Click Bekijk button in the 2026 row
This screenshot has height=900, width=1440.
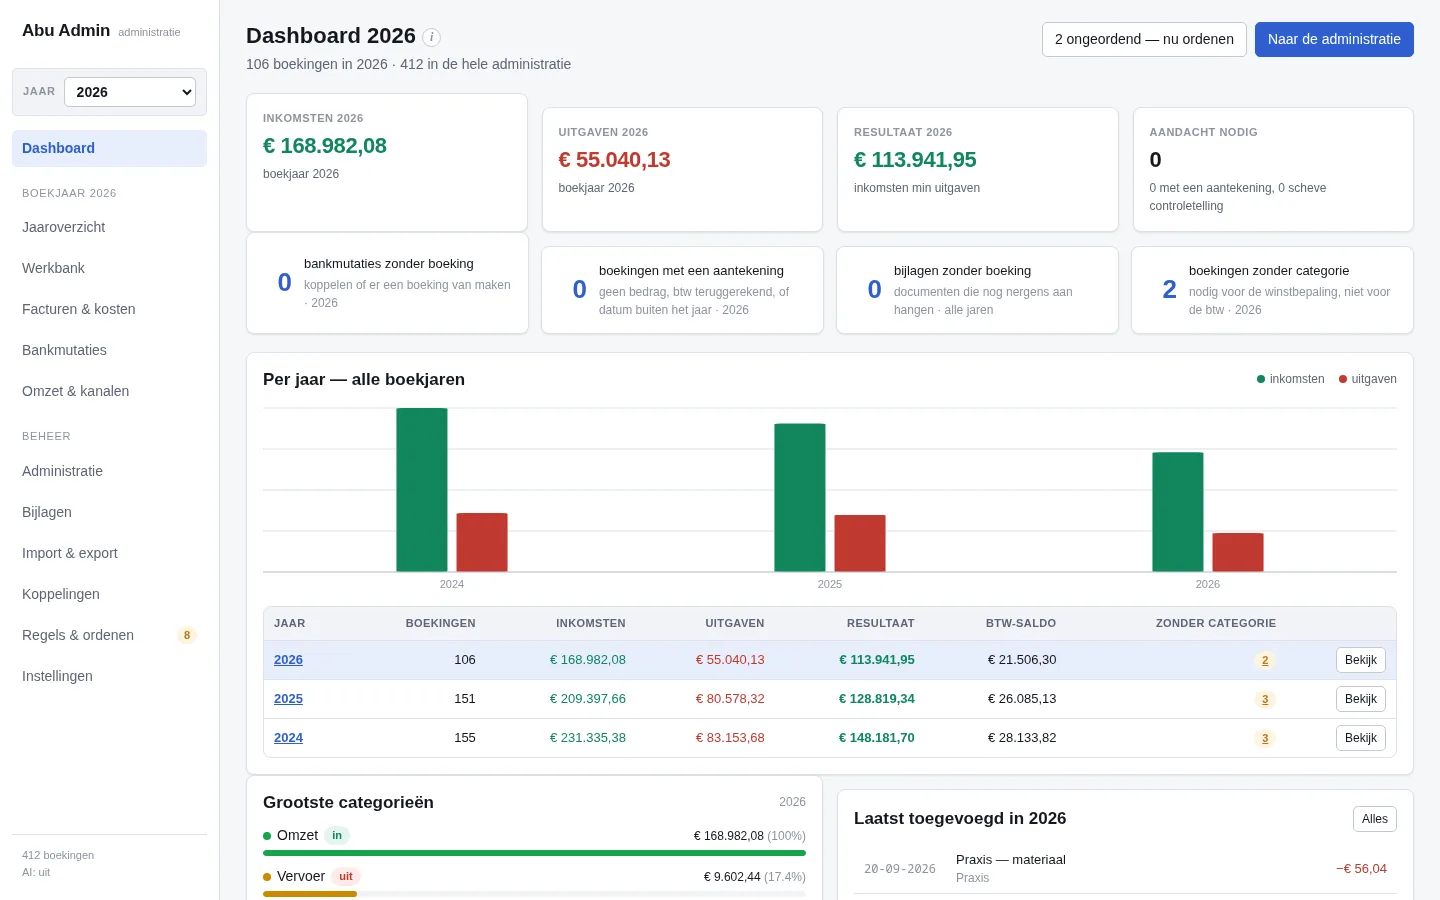coord(1361,660)
